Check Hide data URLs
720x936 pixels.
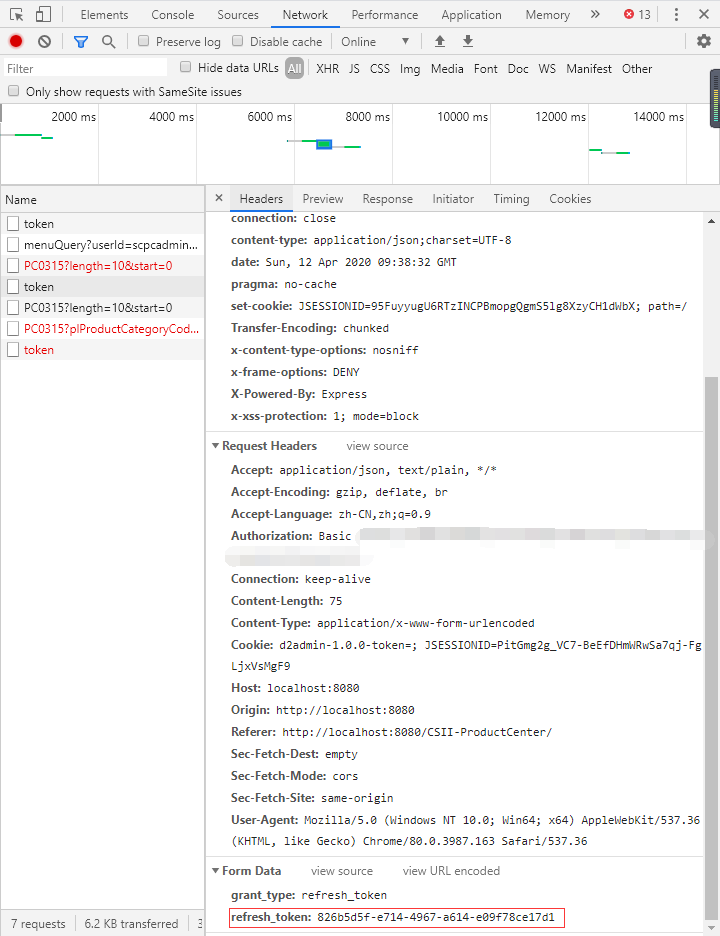[x=186, y=67]
